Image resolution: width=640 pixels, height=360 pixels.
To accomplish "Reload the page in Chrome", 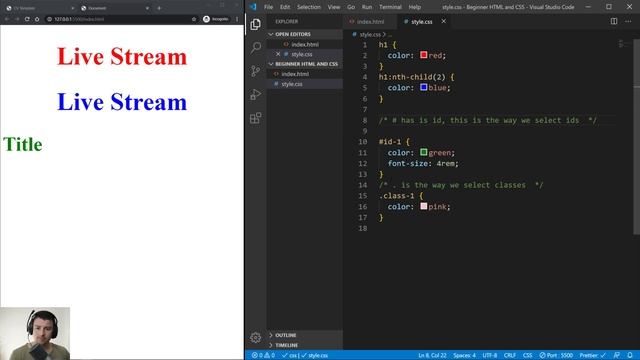I will 27,19.
